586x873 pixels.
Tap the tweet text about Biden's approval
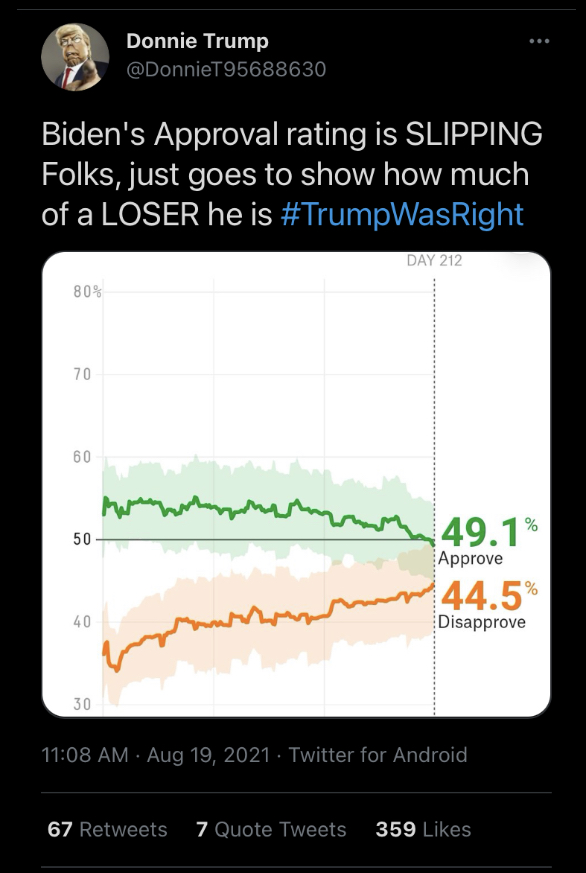click(292, 174)
